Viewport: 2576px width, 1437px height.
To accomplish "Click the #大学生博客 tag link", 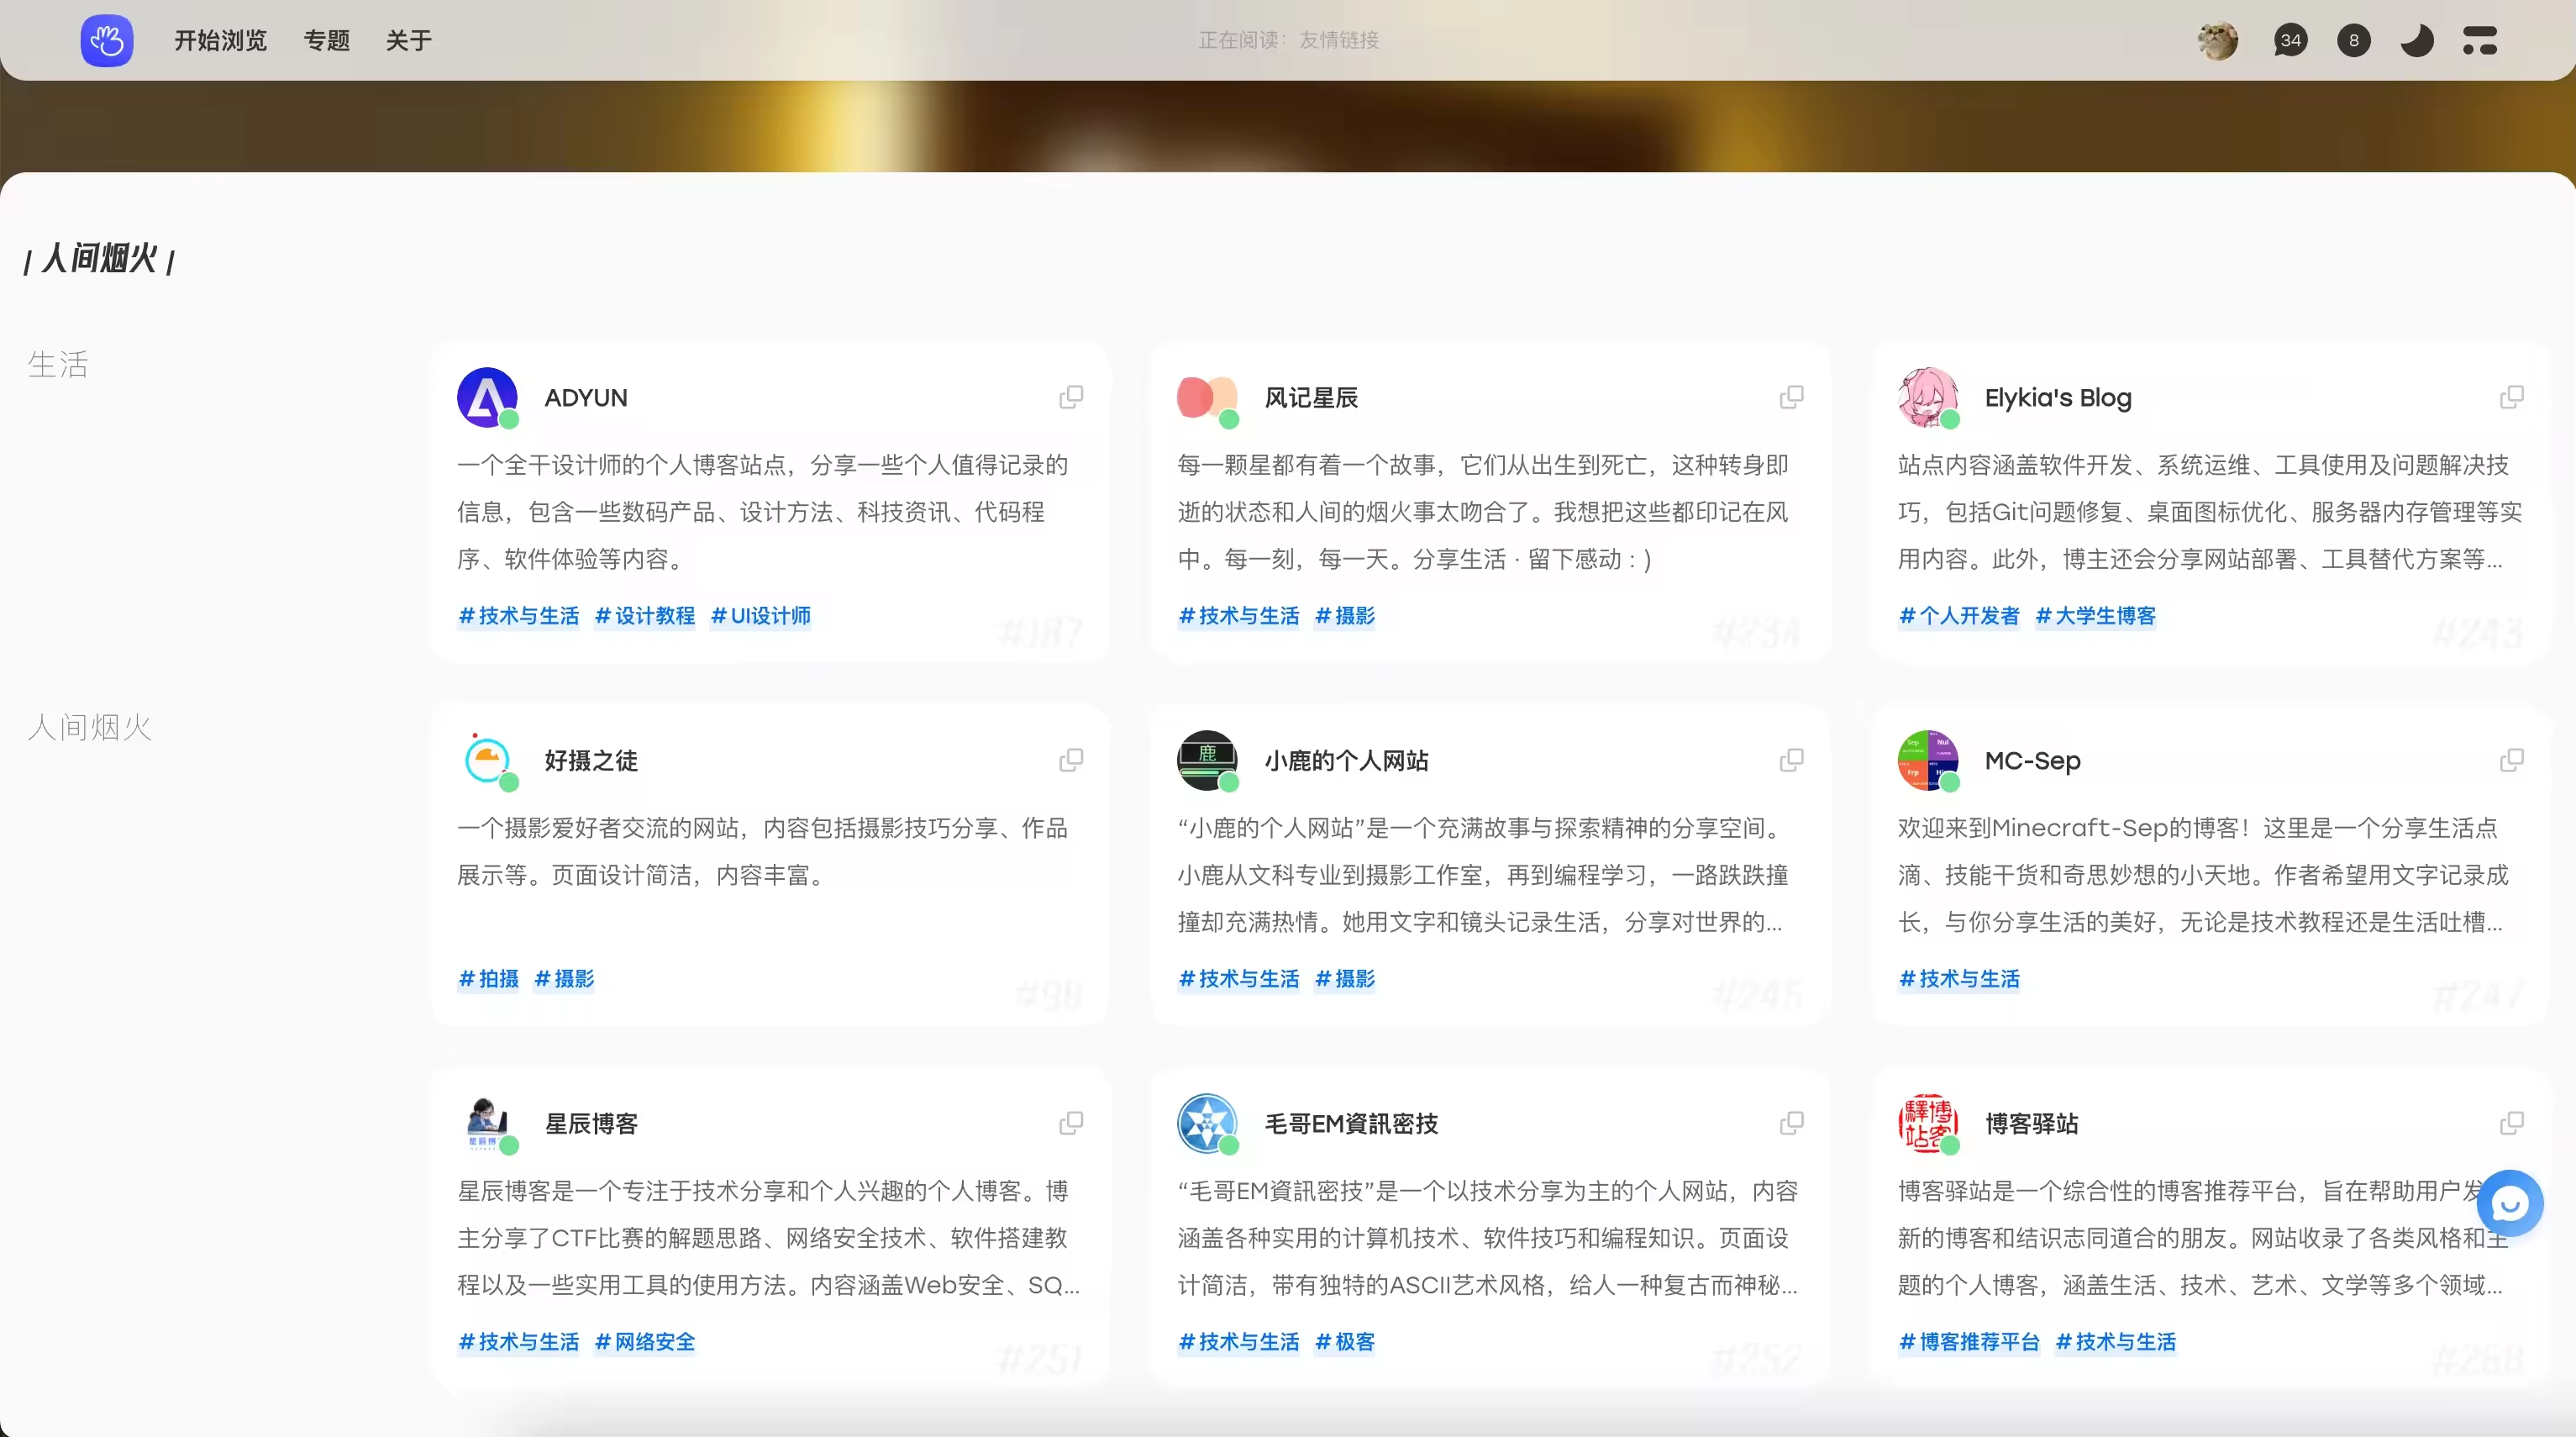I will [2095, 615].
